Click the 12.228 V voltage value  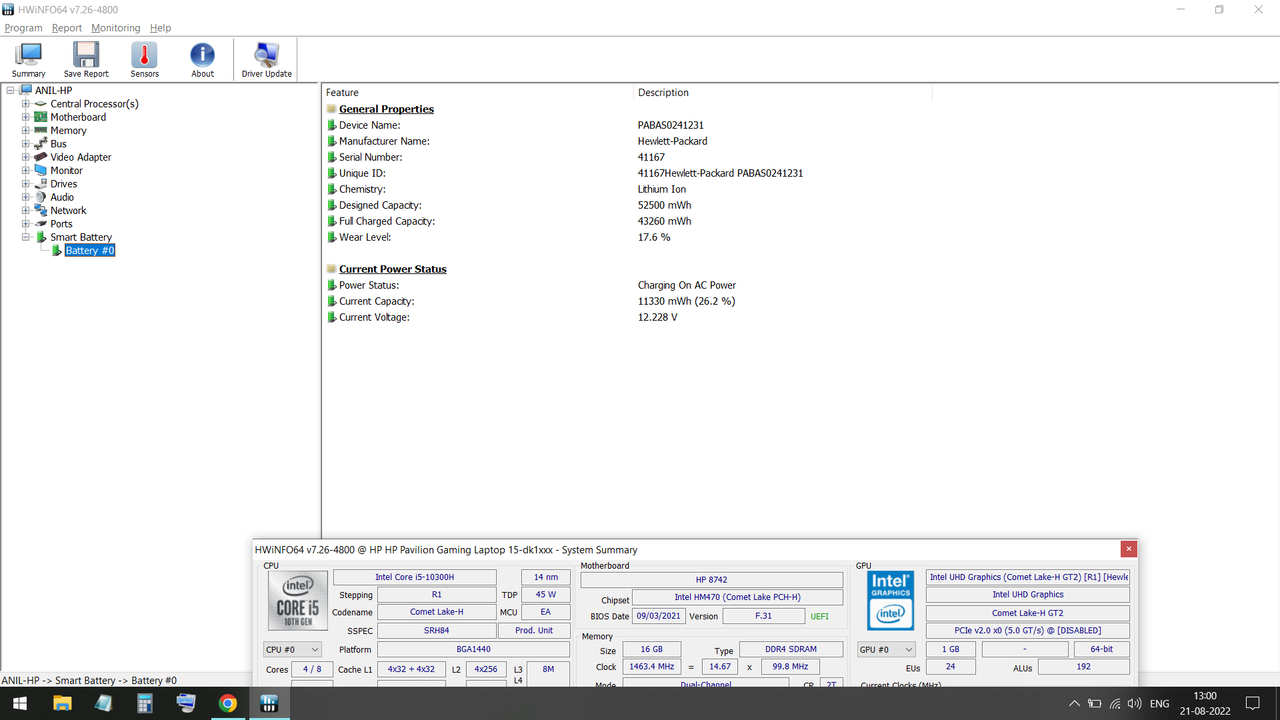(657, 317)
